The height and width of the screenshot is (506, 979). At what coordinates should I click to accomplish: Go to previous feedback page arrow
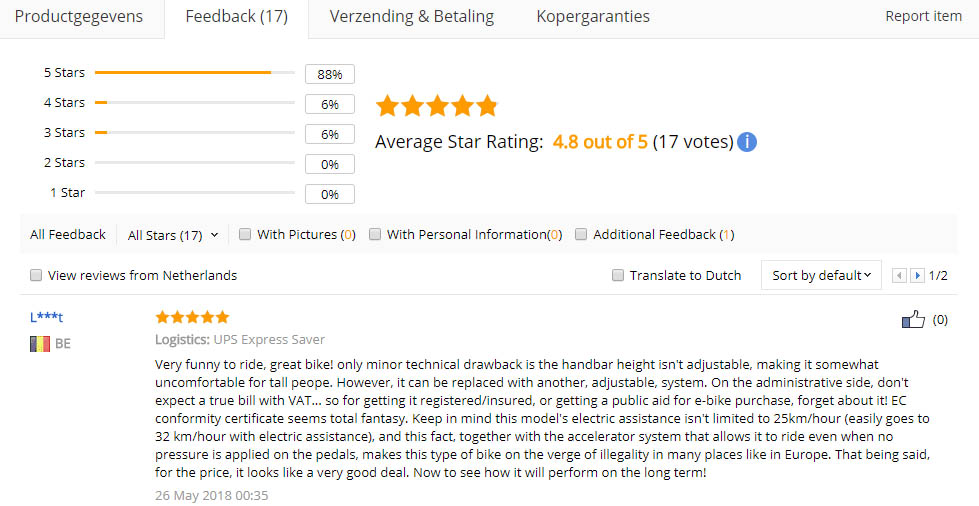click(x=899, y=275)
